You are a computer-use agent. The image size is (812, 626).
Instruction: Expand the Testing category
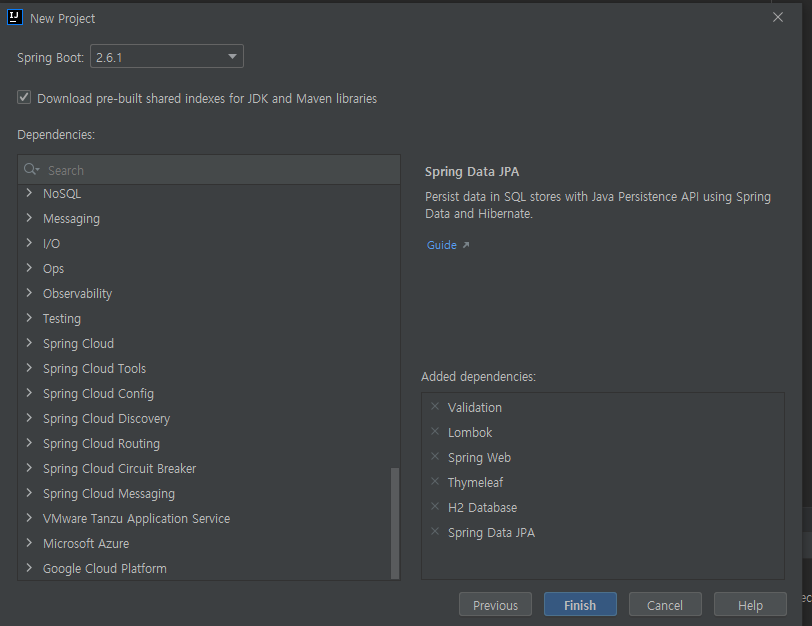30,318
